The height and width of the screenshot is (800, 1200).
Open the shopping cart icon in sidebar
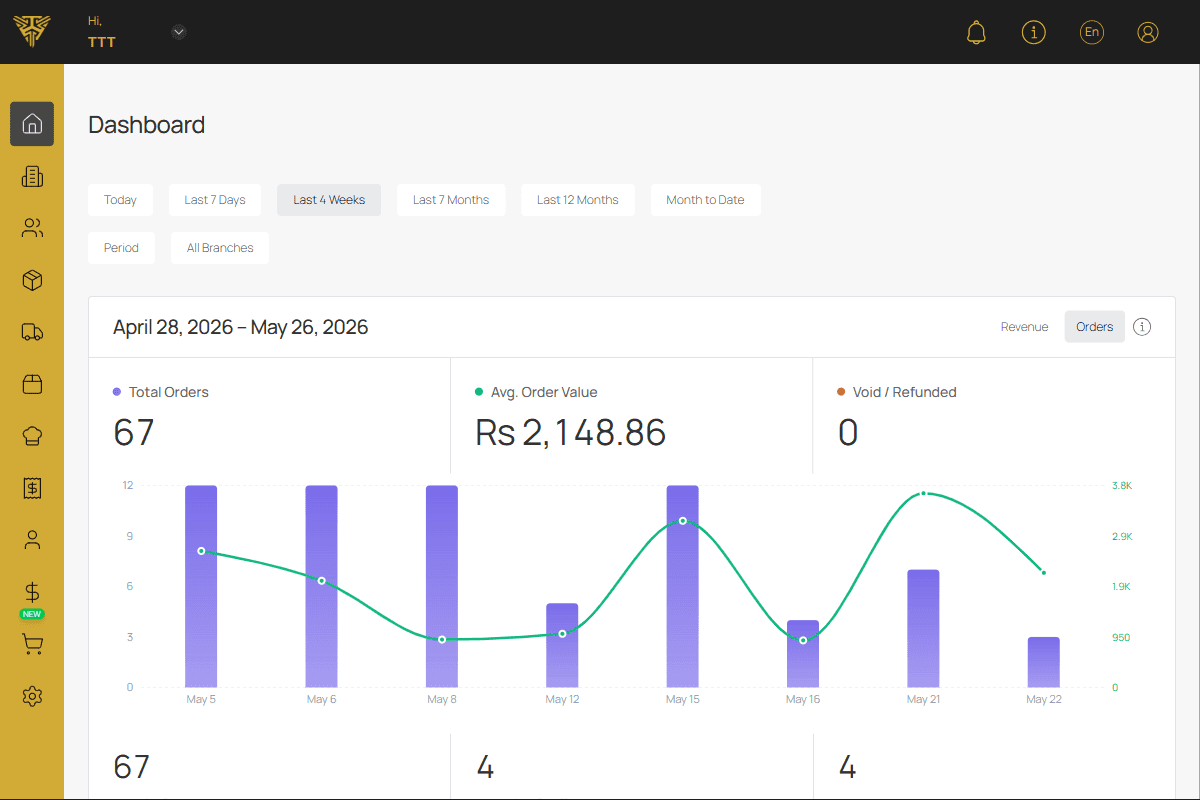[32, 644]
